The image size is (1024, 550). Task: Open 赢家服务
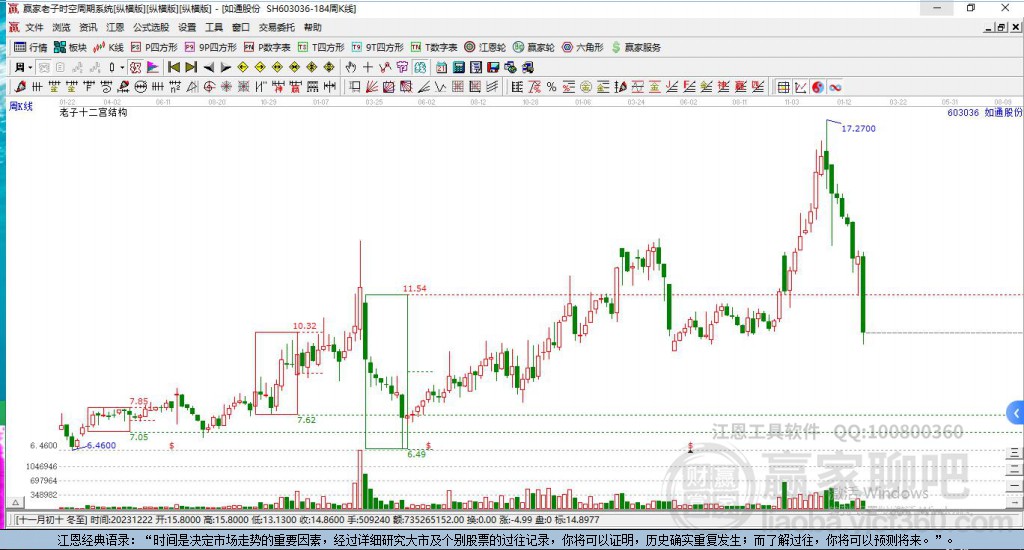pos(636,47)
